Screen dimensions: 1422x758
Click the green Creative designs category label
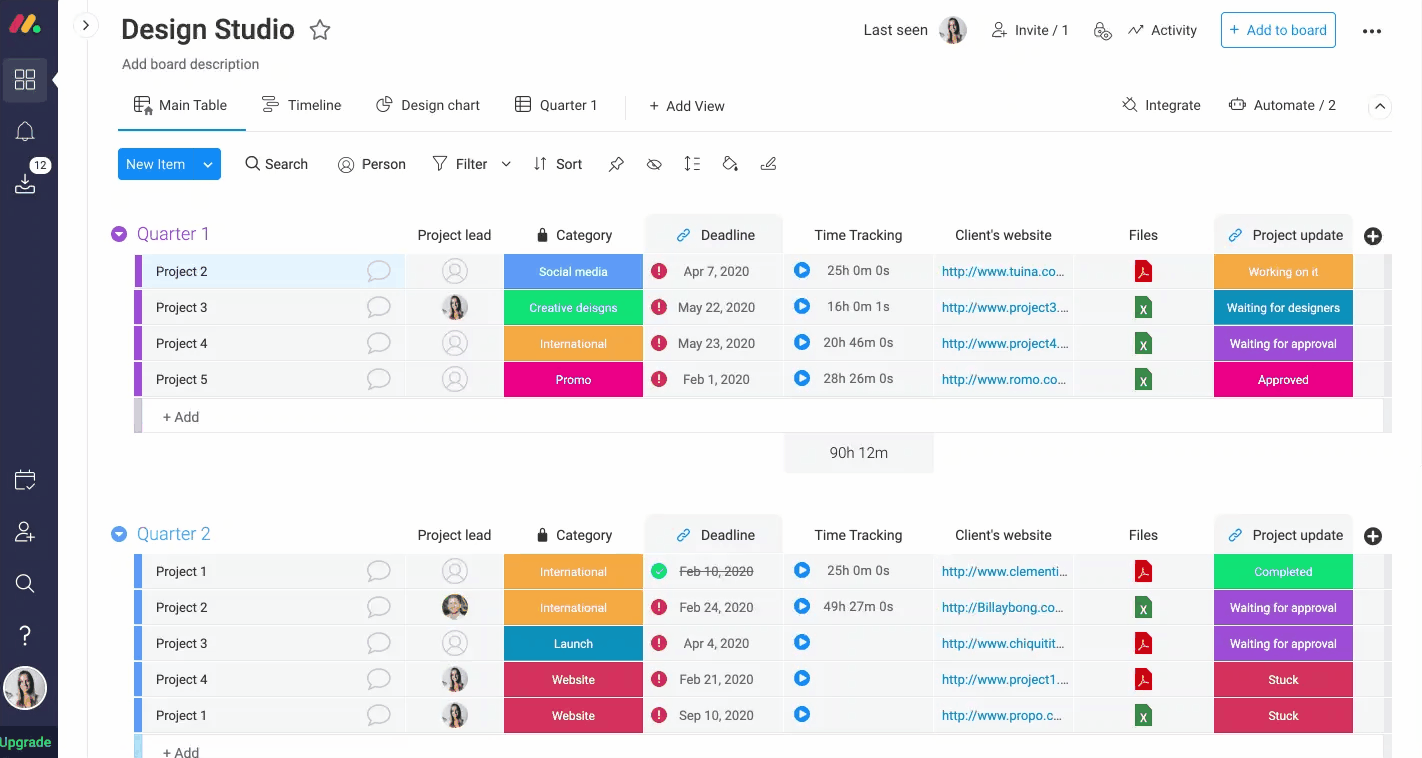[573, 307]
